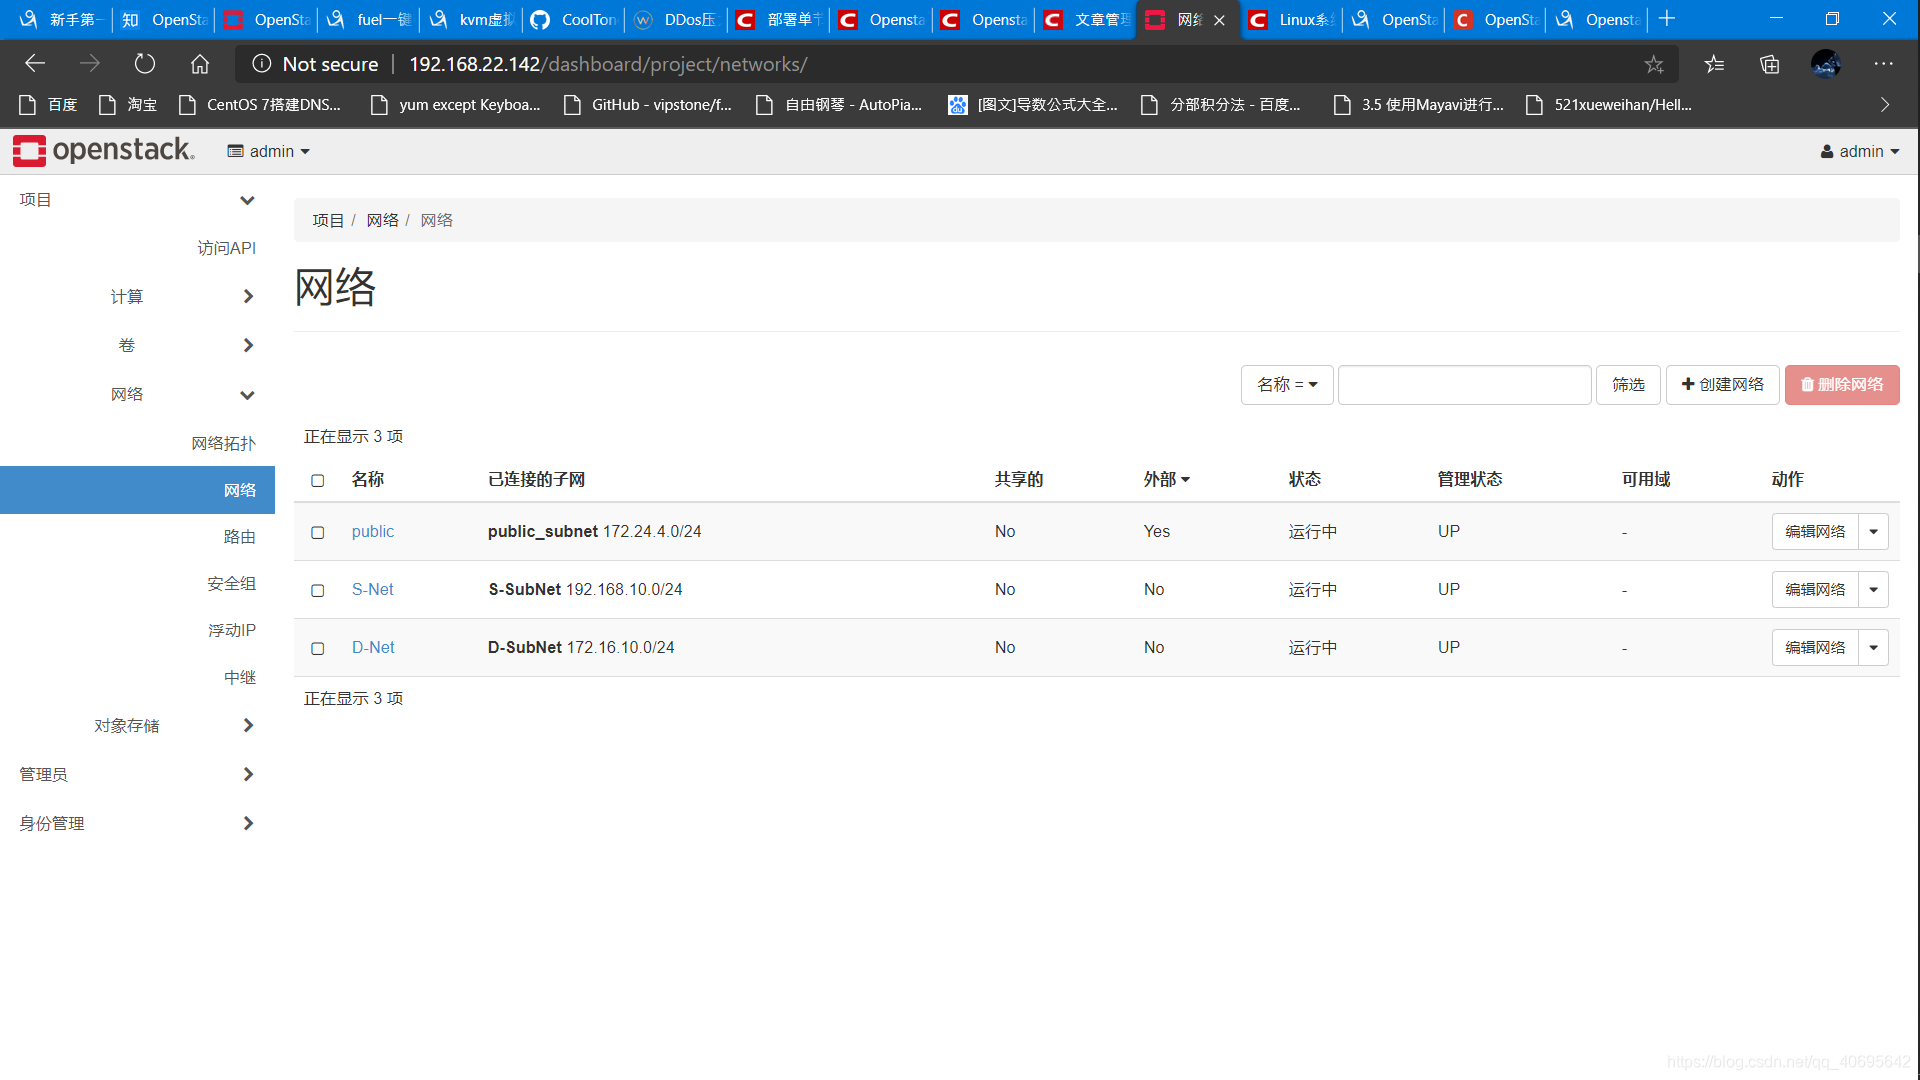The width and height of the screenshot is (1920, 1080).
Task: Open the browser home icon
Action: (x=200, y=64)
